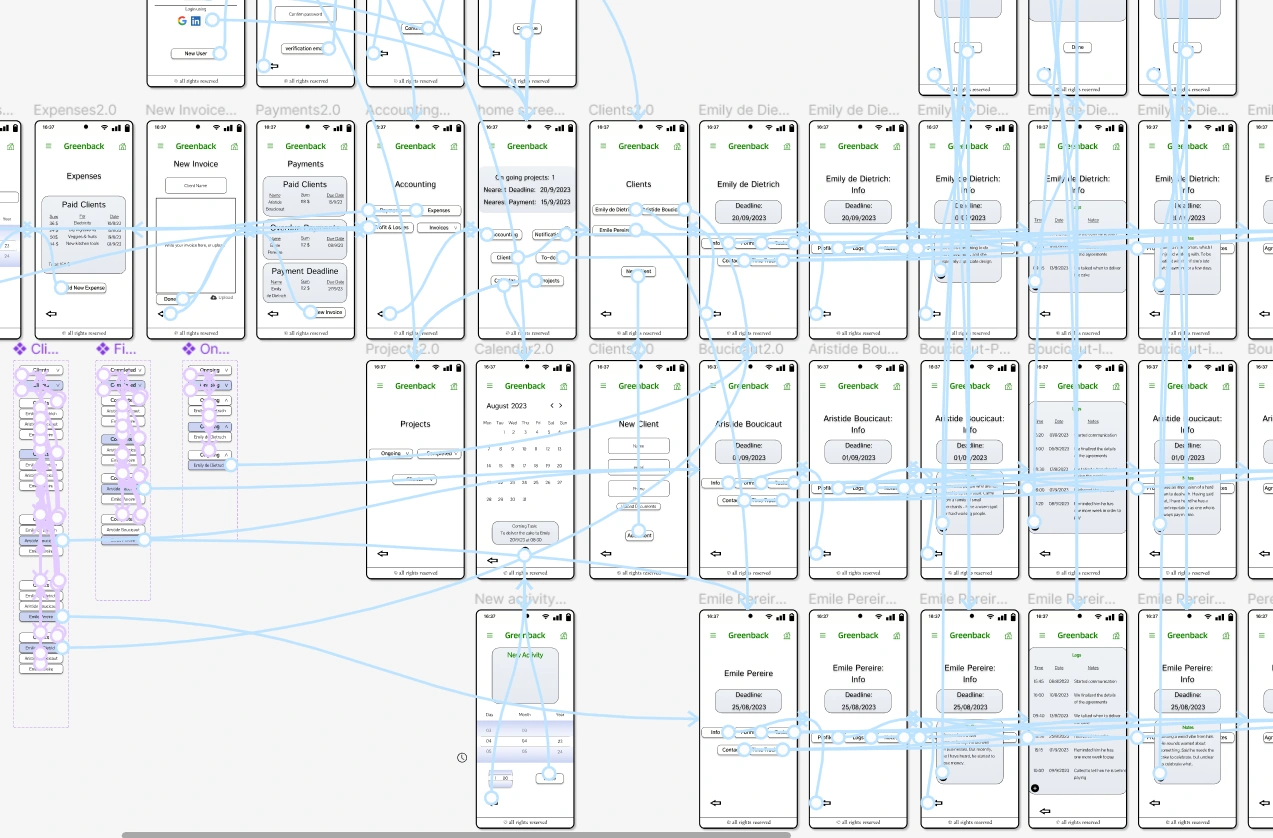Select top Clients dropdown variant in component set
The image size is (1273, 838).
click(x=41, y=370)
